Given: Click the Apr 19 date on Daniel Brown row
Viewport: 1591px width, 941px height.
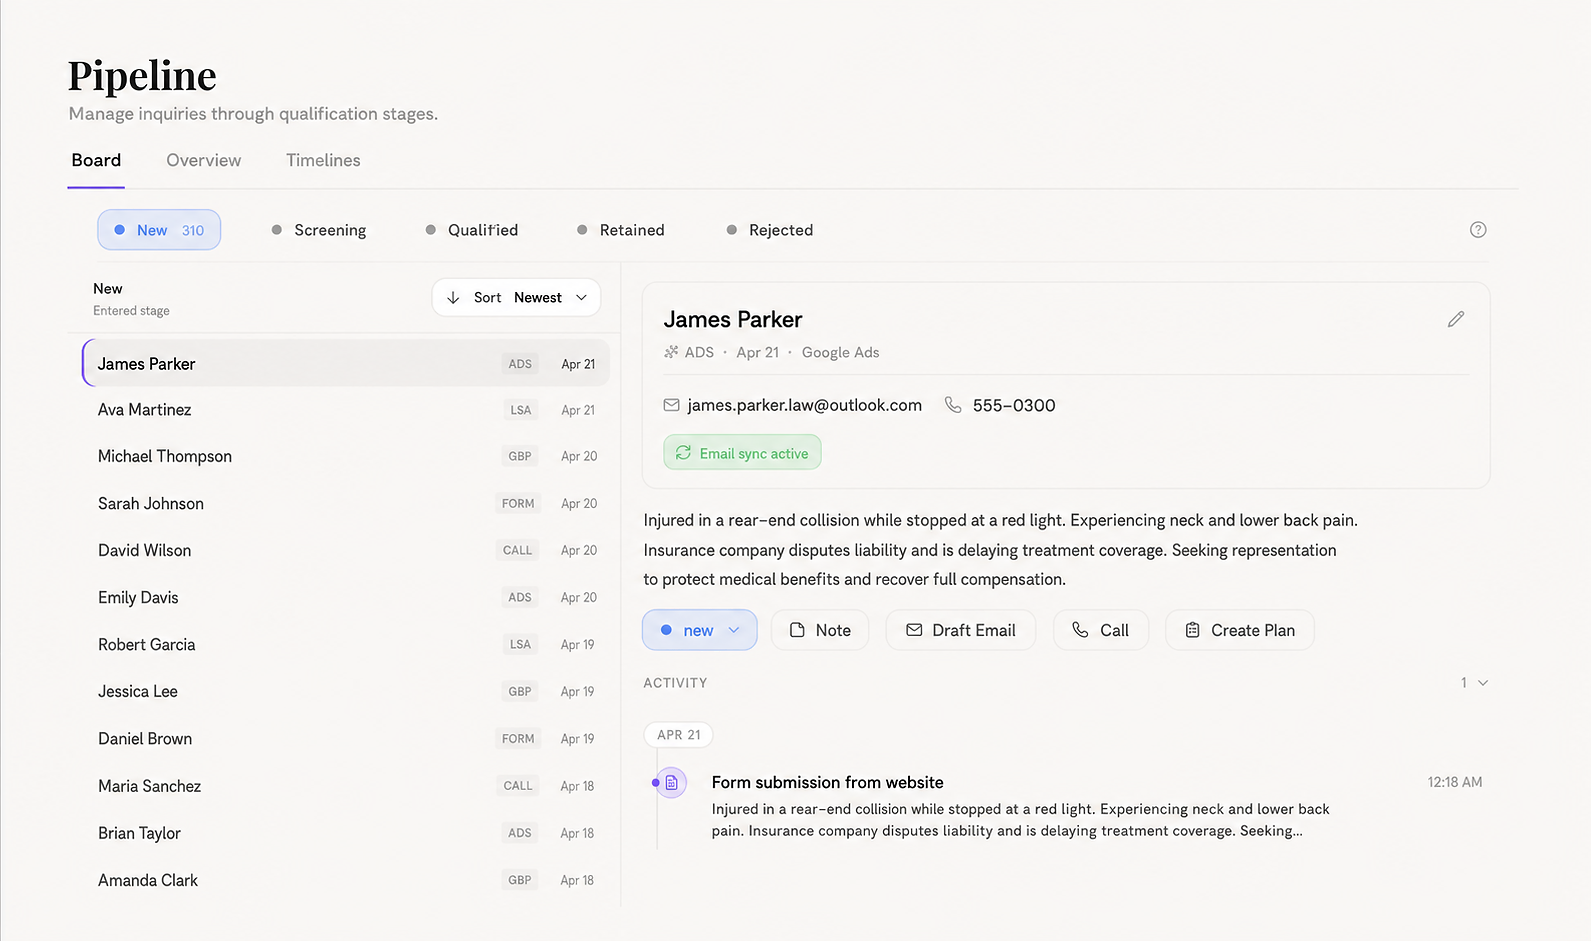Looking at the screenshot, I should tap(577, 738).
